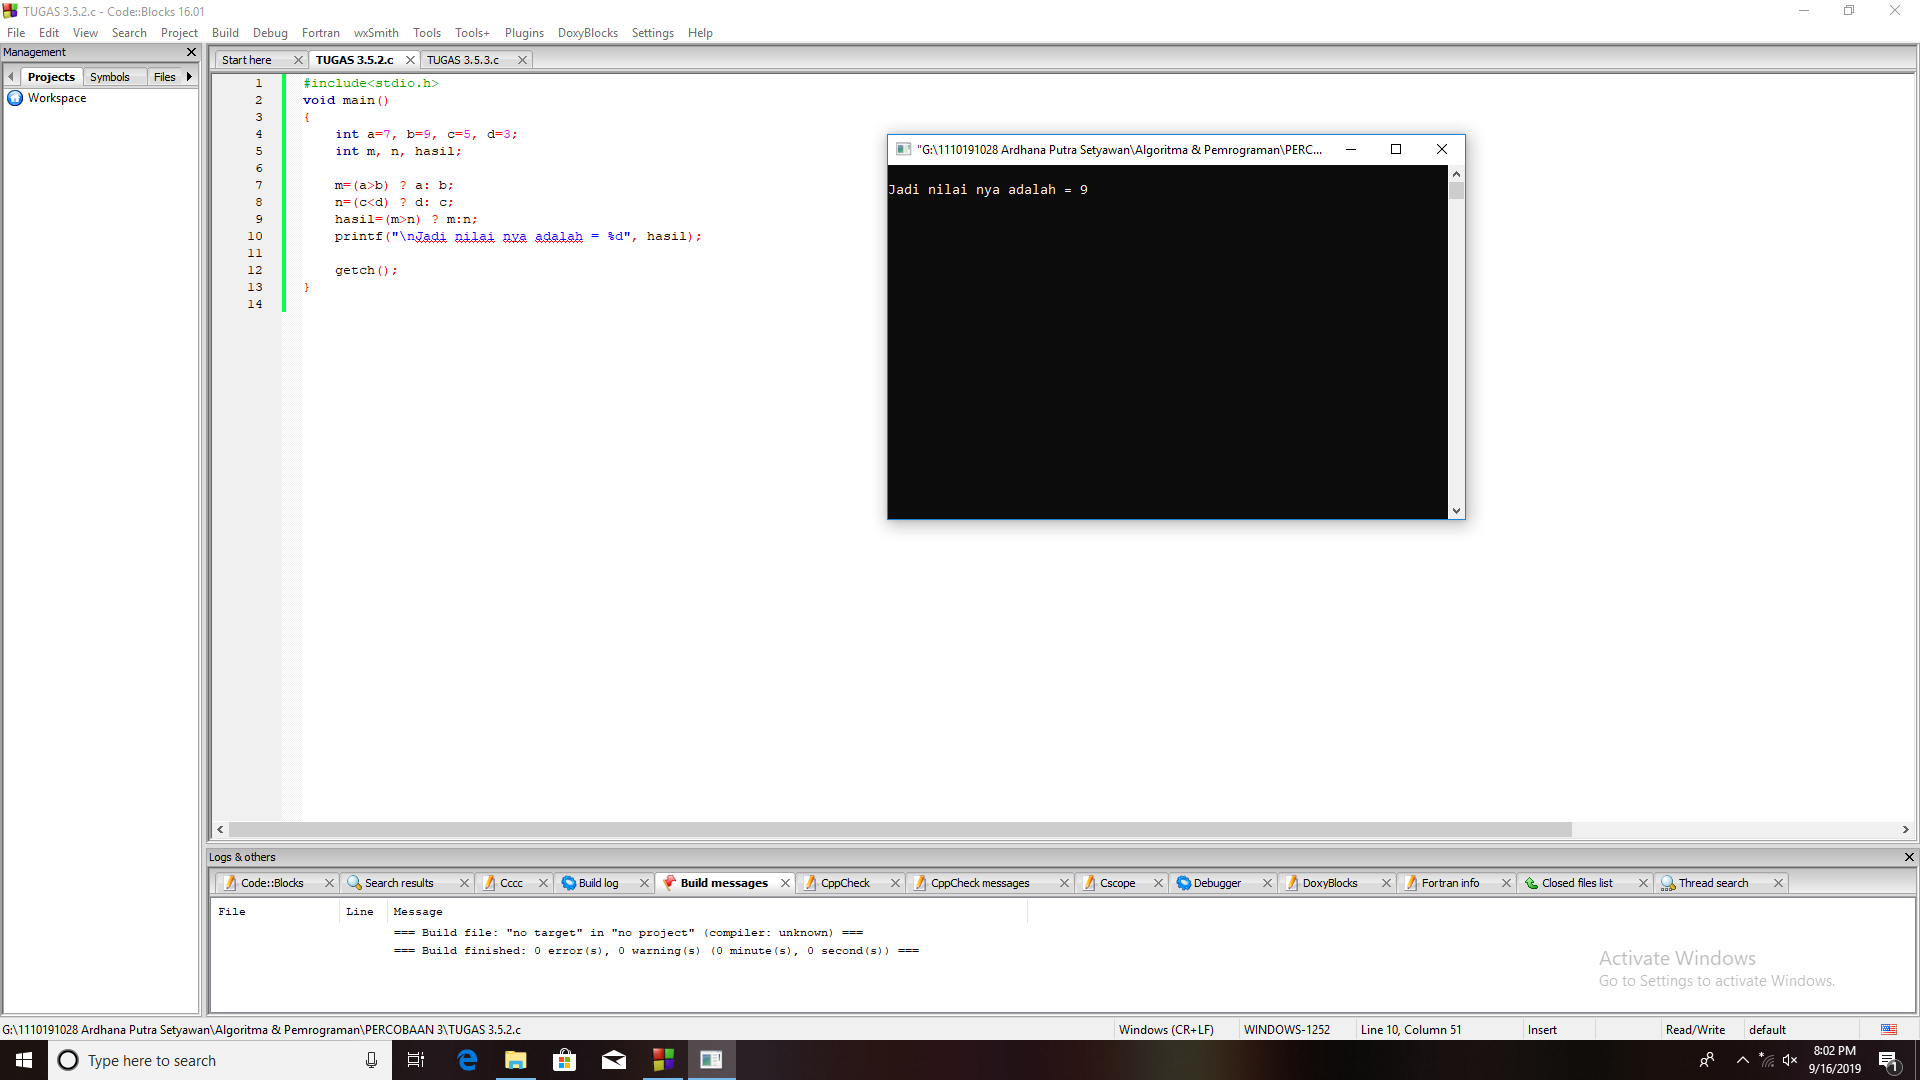1920x1080 pixels.
Task: Open Microsoft Edge from the taskbar
Action: (467, 1060)
